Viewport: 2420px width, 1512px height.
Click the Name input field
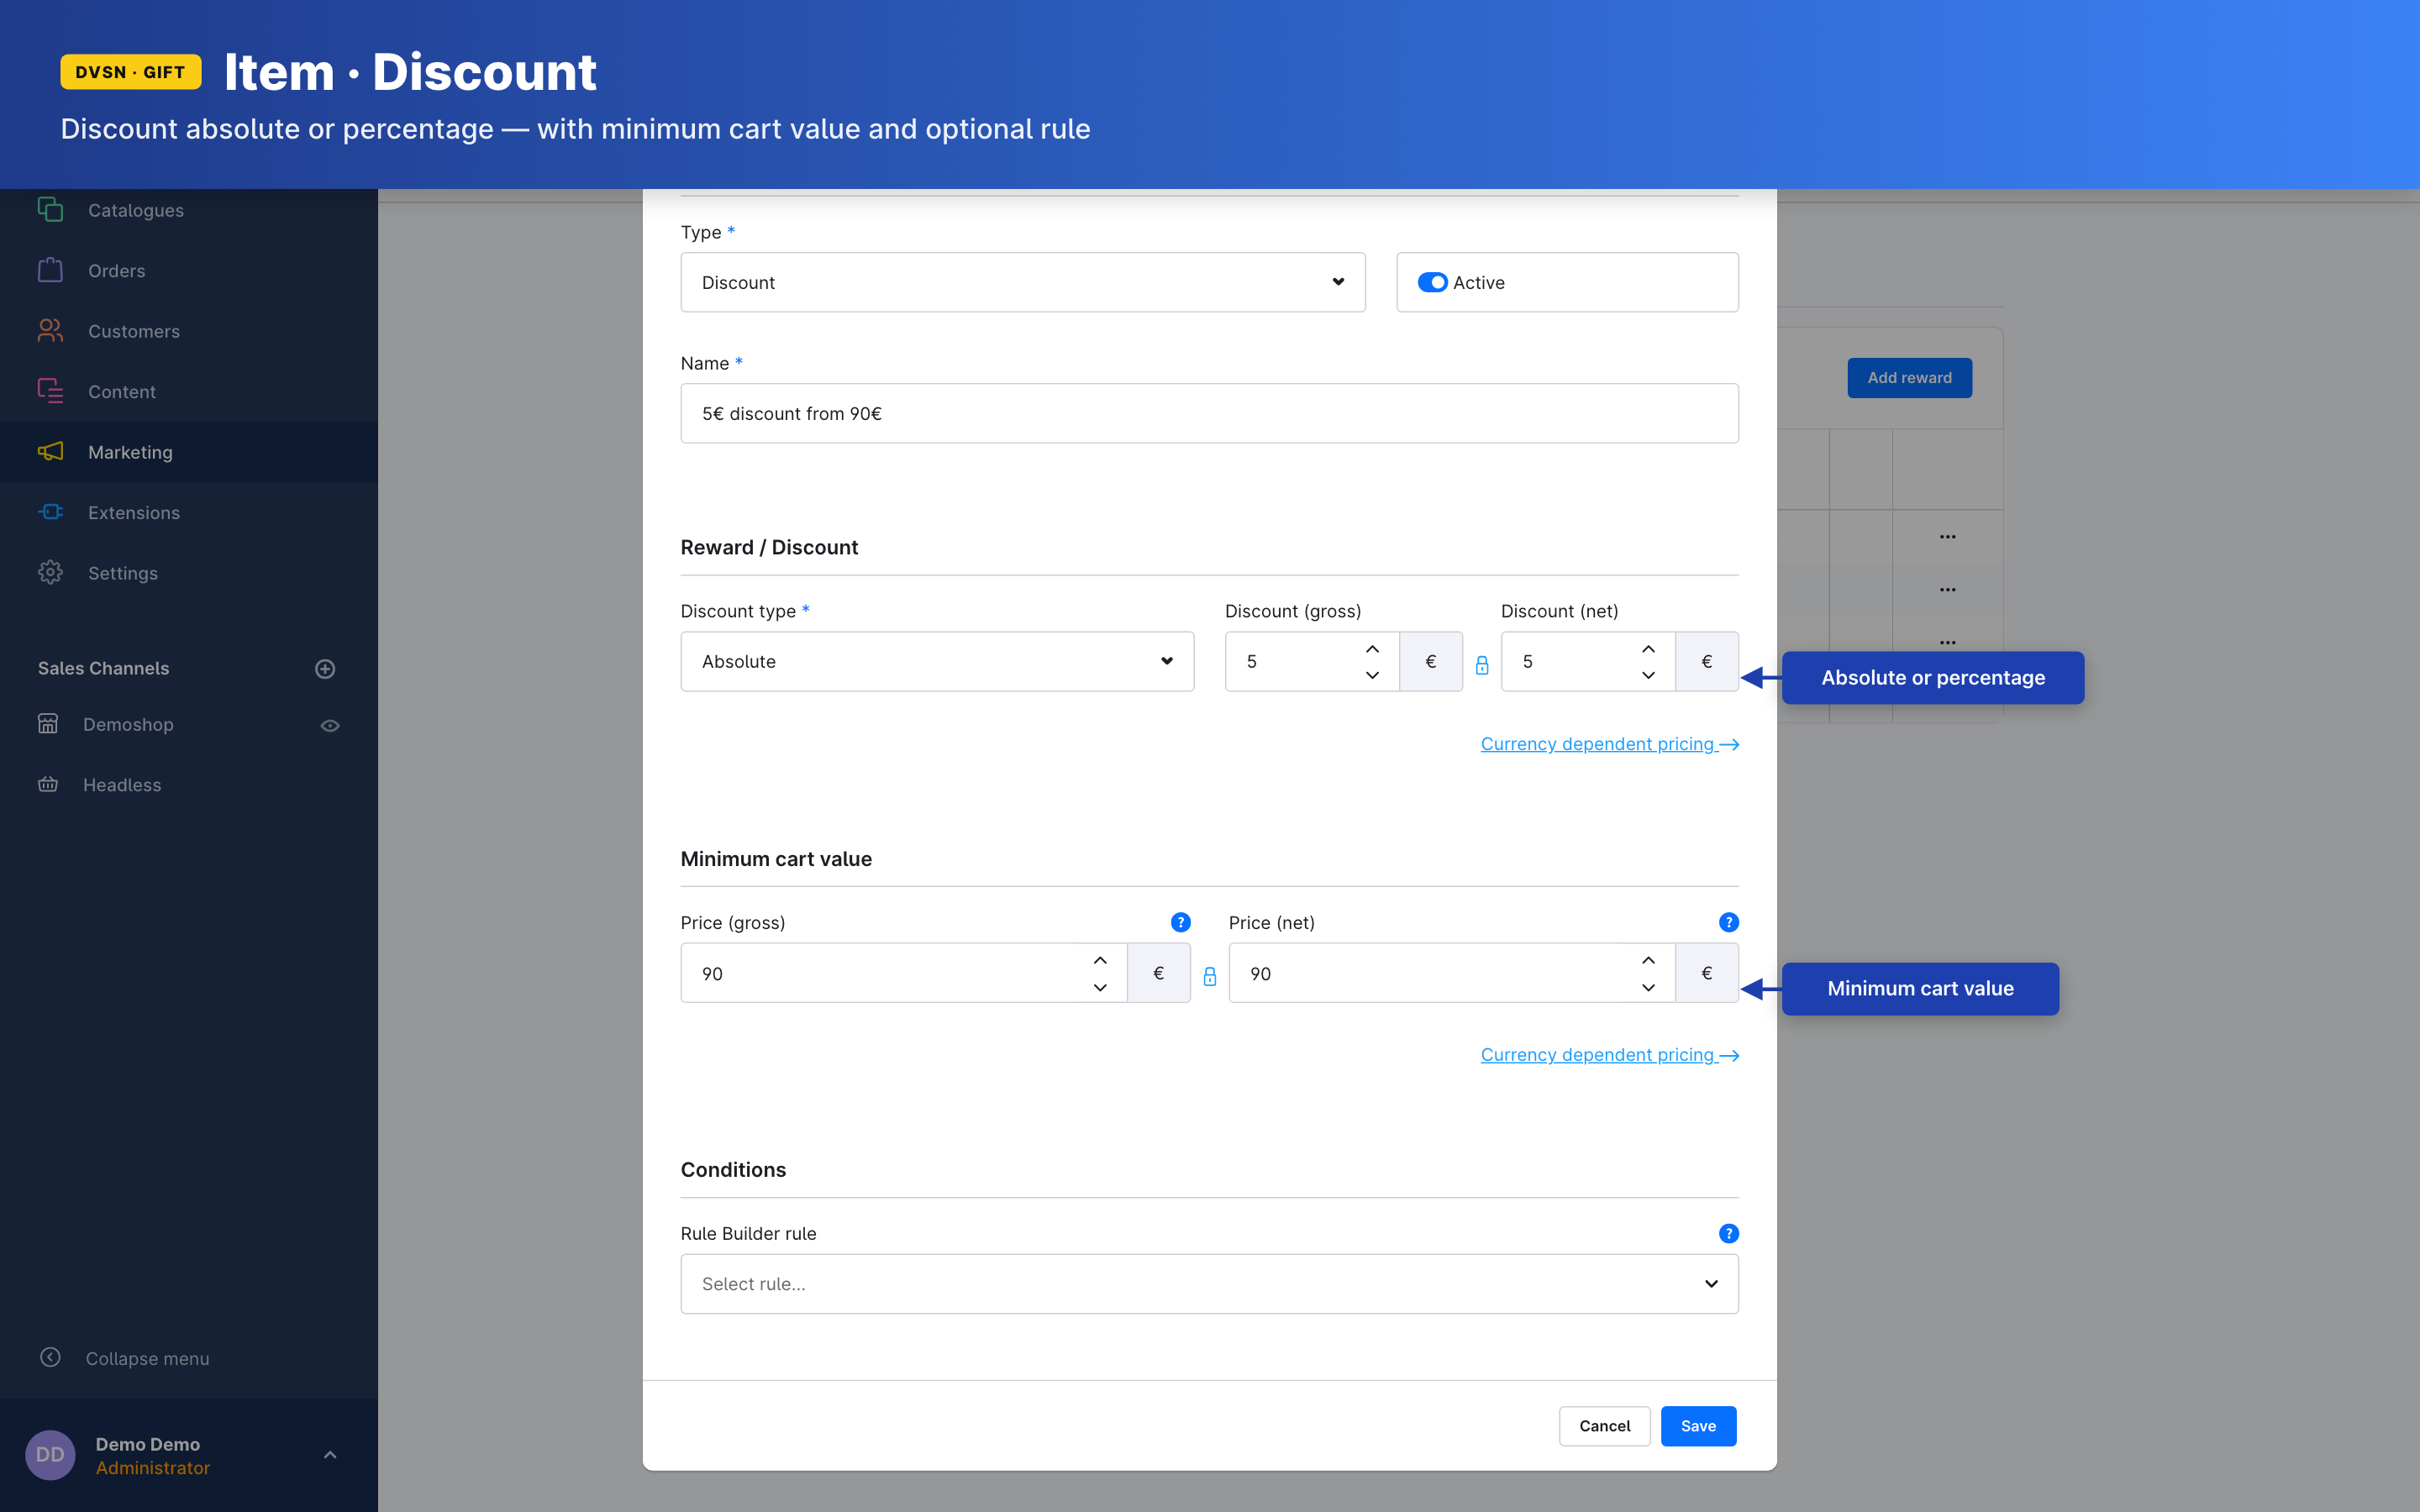coord(1209,414)
